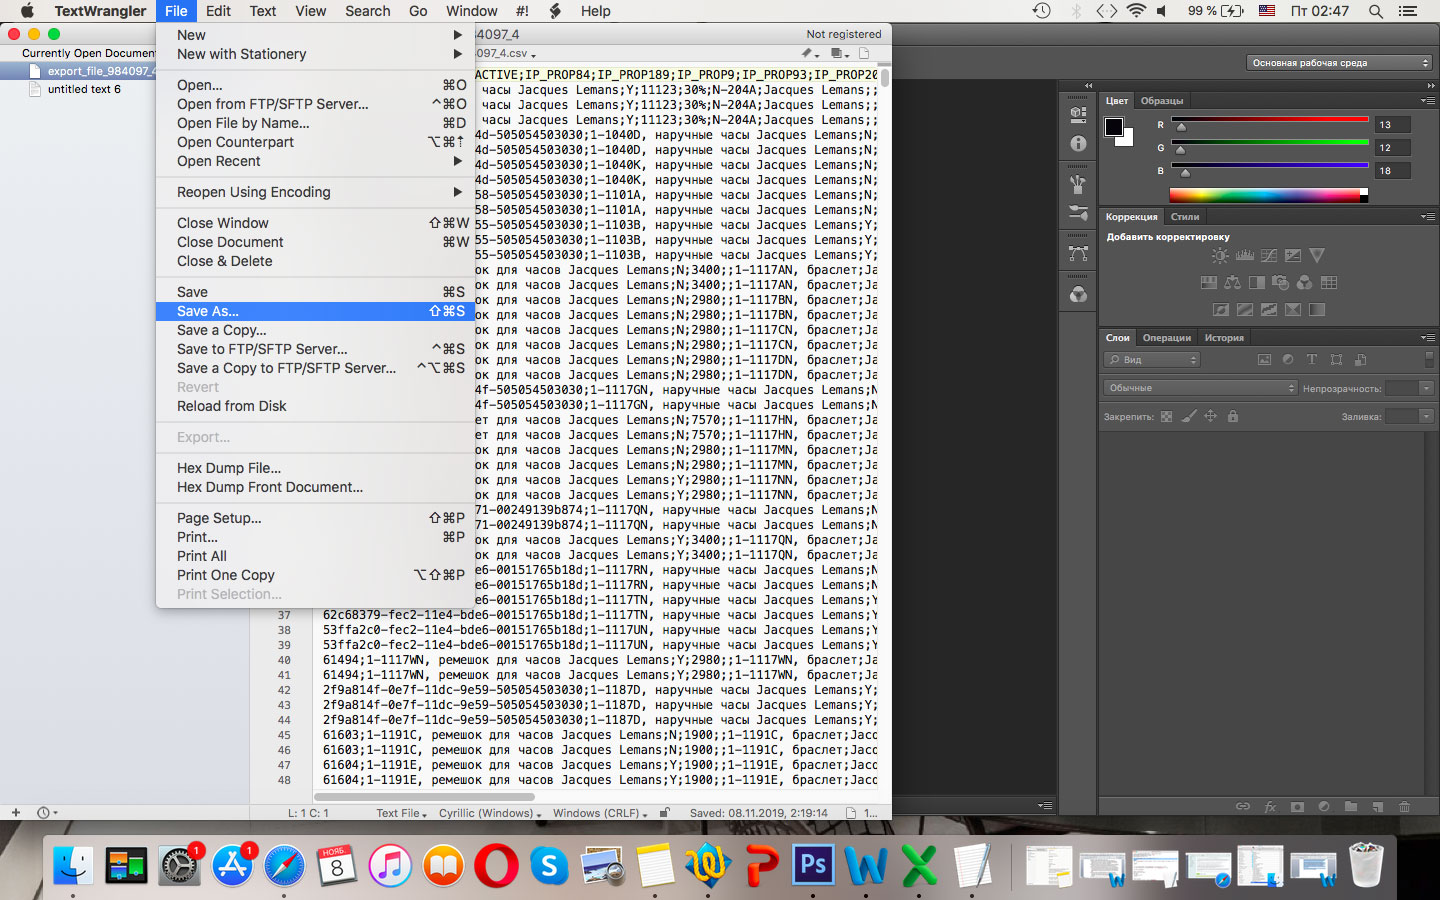The height and width of the screenshot is (900, 1440).
Task: Toggle lock image pixels brush icon
Action: 1188,416
